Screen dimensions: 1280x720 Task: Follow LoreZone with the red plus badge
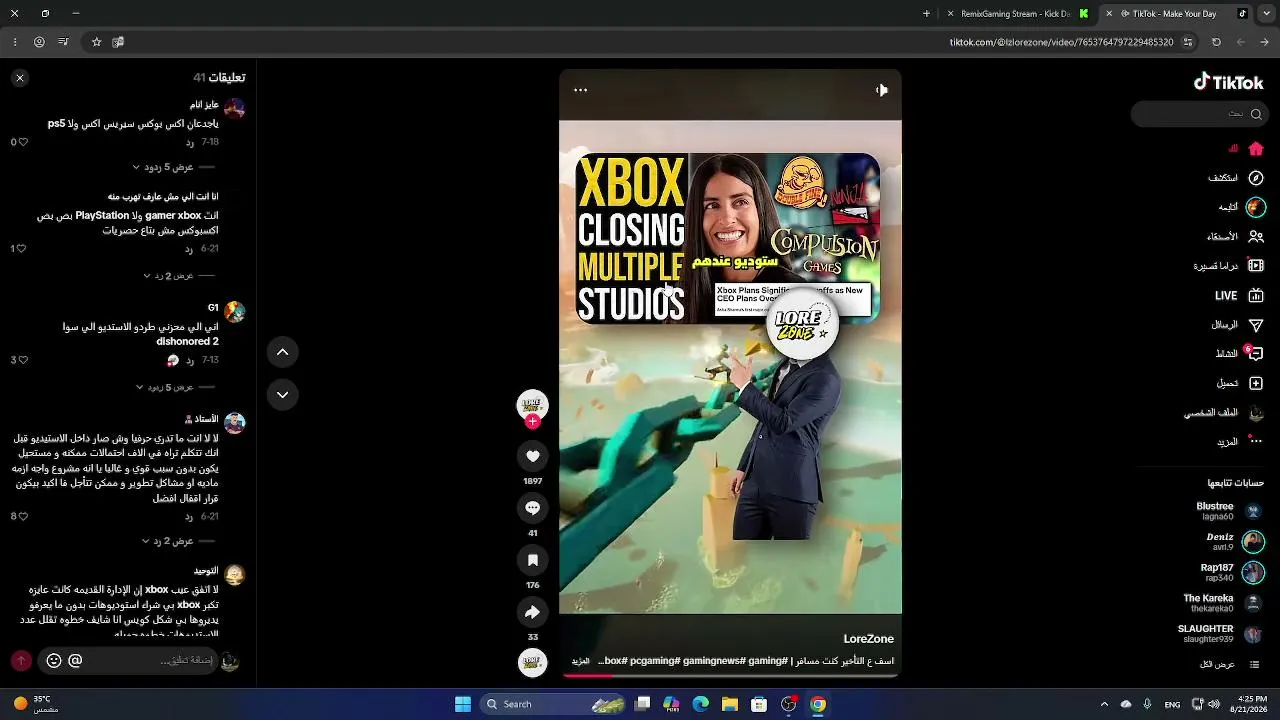coord(532,421)
